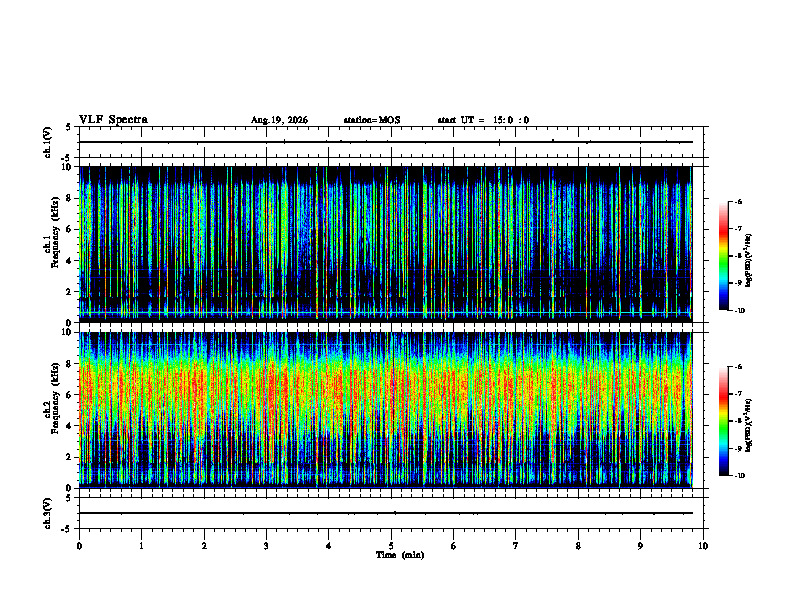Click the "VLF Spectra" plot title

pos(113,120)
